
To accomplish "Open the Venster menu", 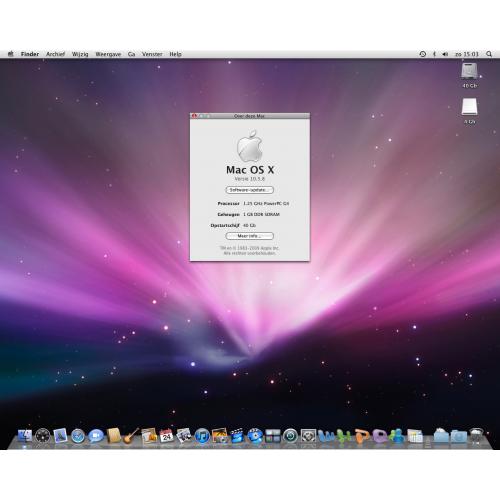I will tap(152, 54).
